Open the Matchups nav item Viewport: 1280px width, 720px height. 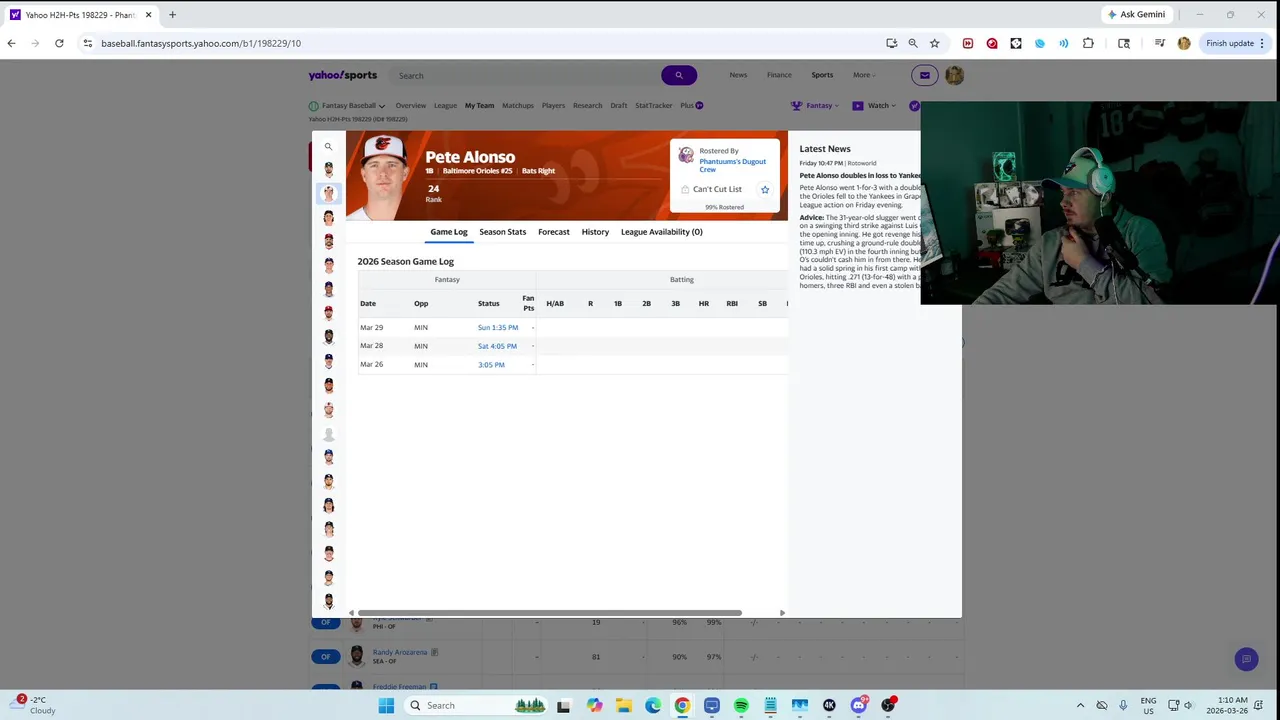(518, 105)
